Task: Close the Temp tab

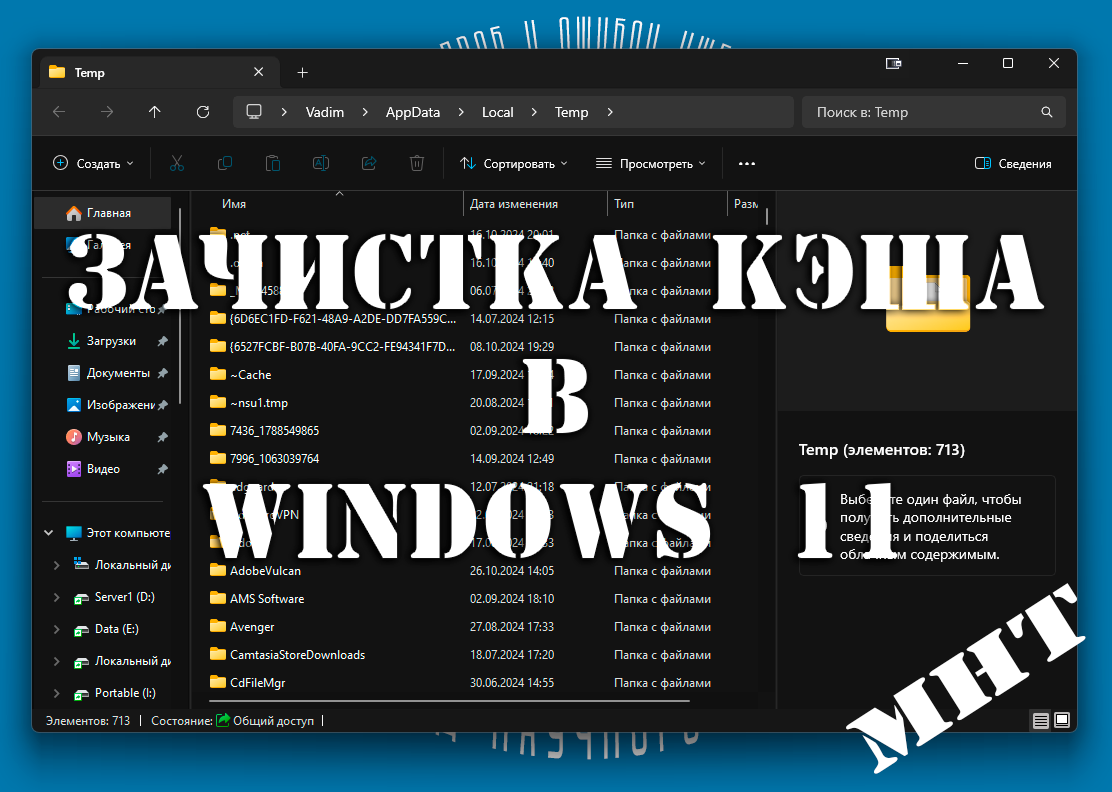Action: coord(259,72)
